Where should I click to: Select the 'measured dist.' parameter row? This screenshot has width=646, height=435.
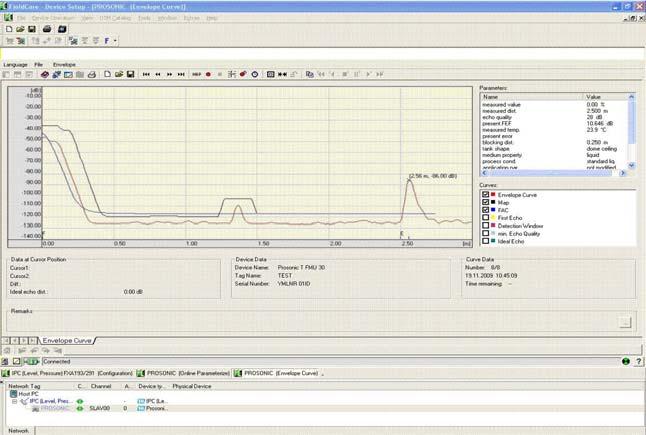coord(554,111)
